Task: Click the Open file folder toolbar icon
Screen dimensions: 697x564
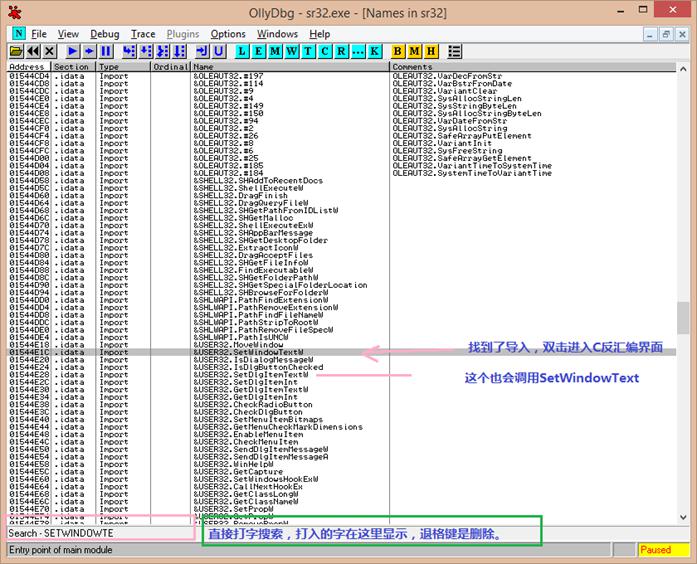Action: tap(16, 52)
